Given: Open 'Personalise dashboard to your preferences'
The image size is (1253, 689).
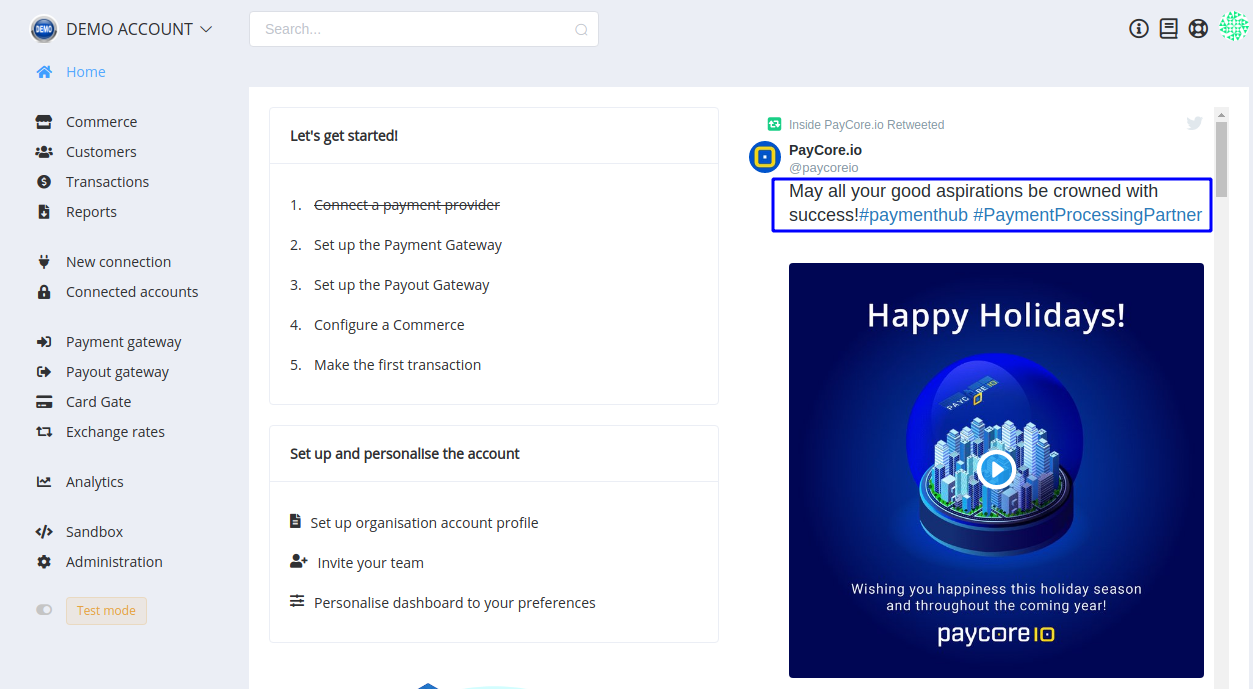Looking at the screenshot, I should click(x=455, y=603).
